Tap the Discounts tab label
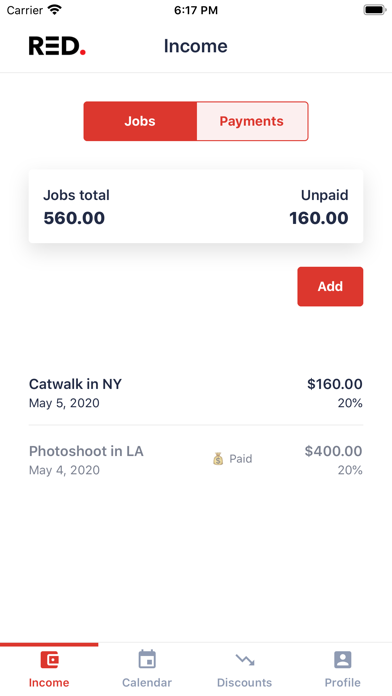Image resolution: width=392 pixels, height=696 pixels. point(245,682)
